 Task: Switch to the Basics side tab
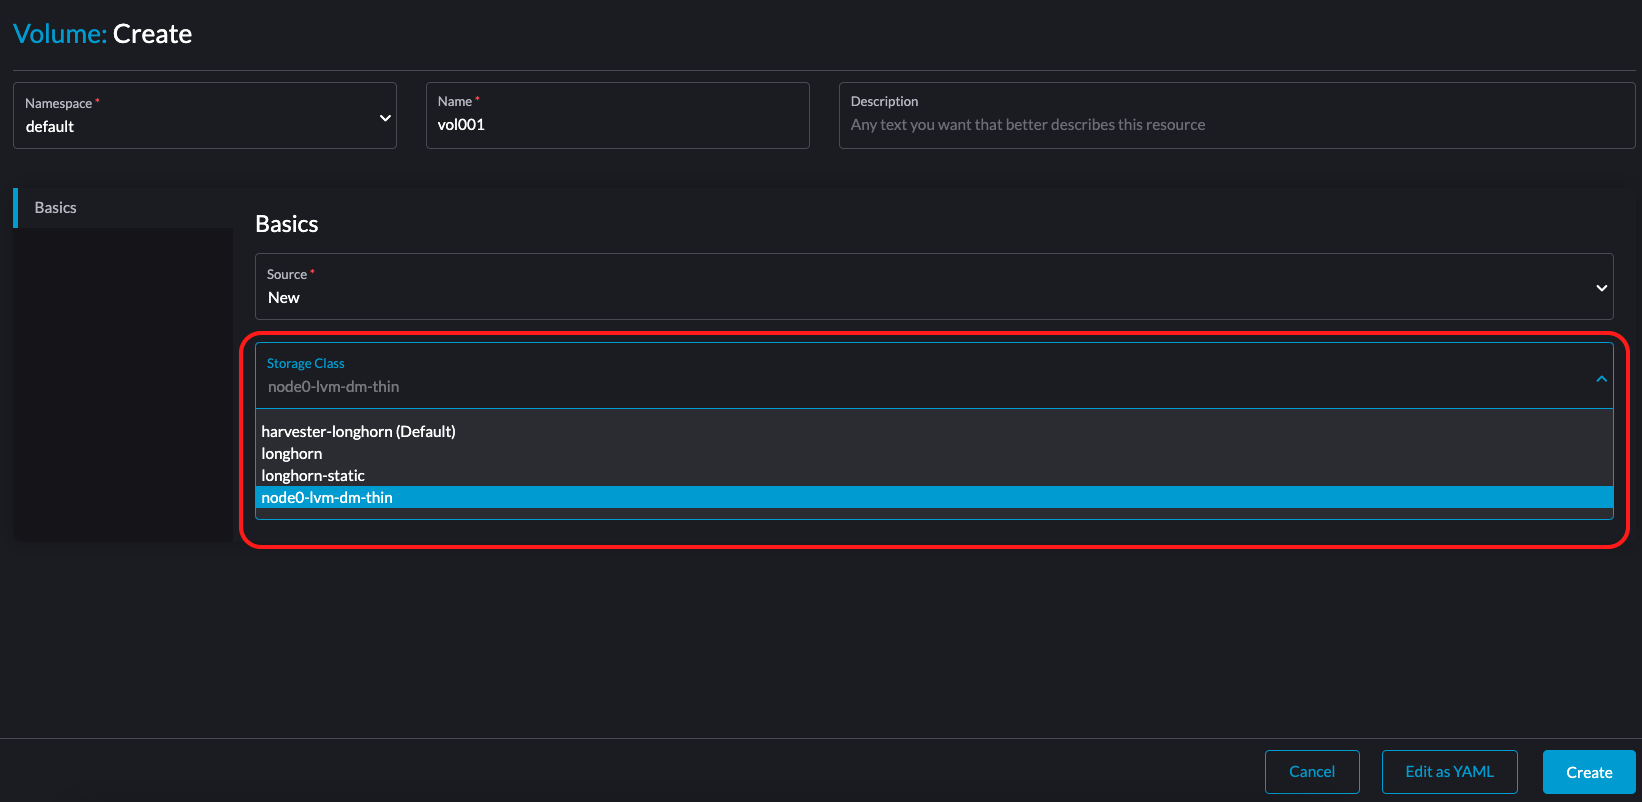[56, 208]
